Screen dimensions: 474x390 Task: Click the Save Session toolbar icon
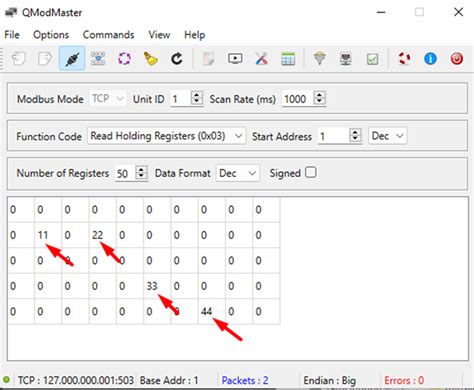[x=45, y=59]
